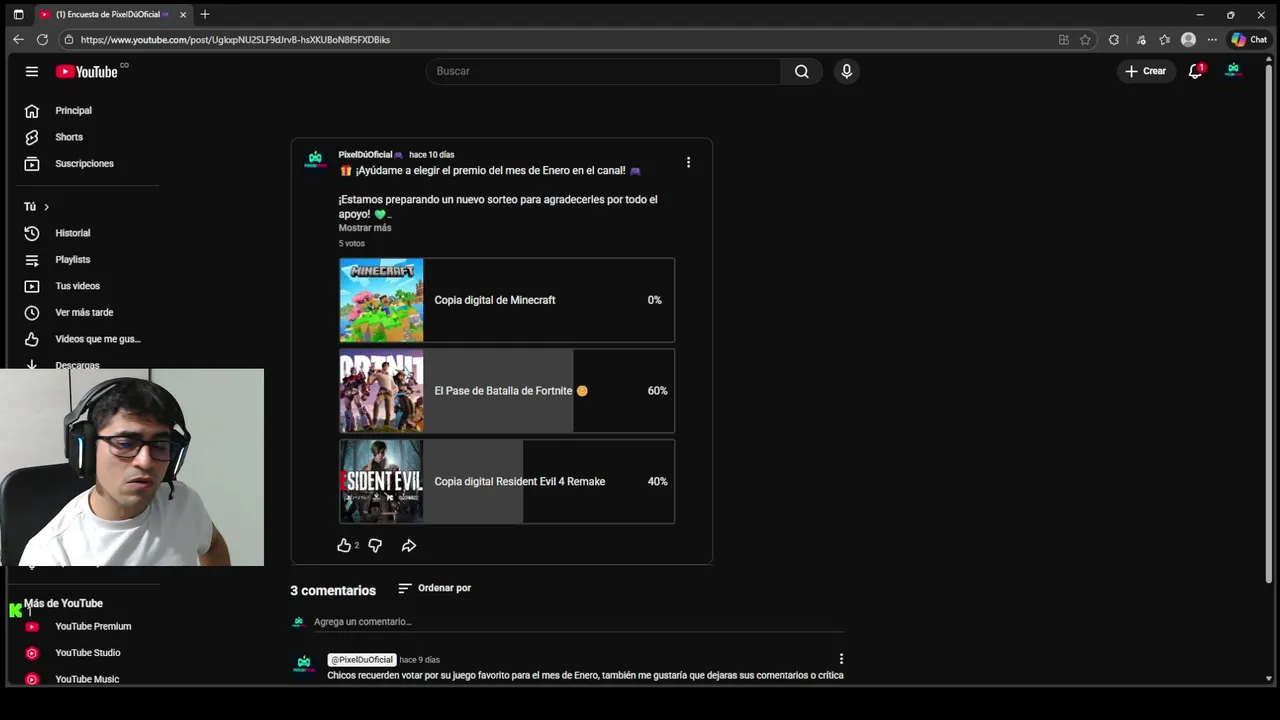1280x720 pixels.
Task: Open browser settings and more menu
Action: [1212, 40]
